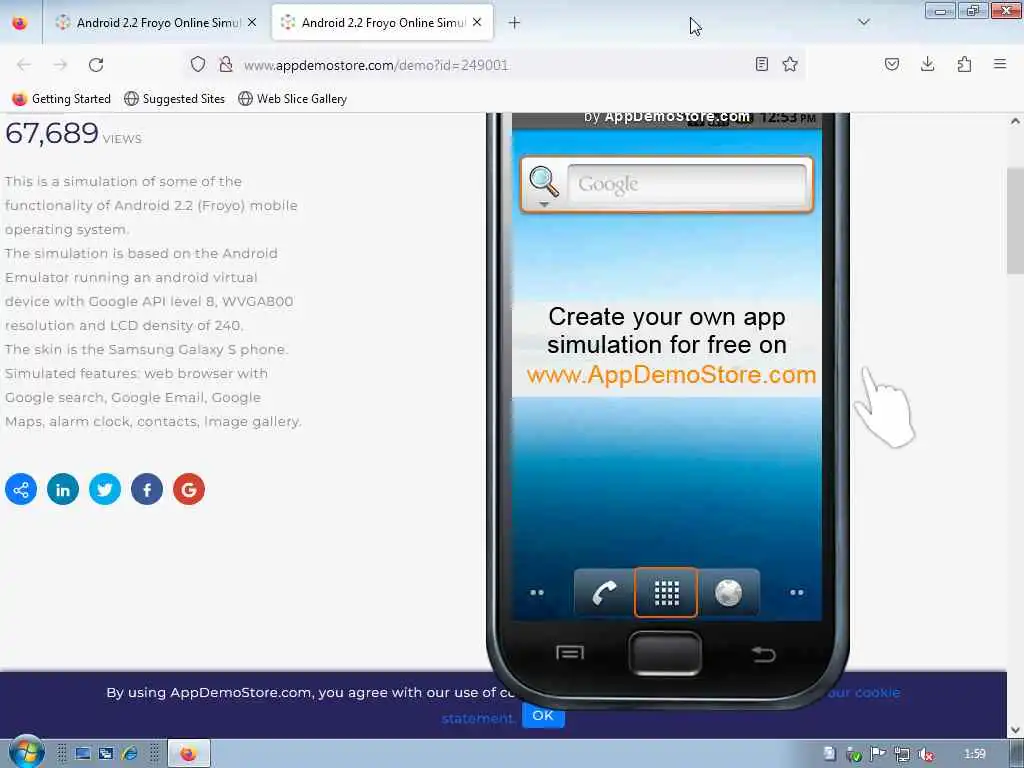The image size is (1024, 768).
Task: Launch the browser globe icon on phone
Action: (x=728, y=593)
